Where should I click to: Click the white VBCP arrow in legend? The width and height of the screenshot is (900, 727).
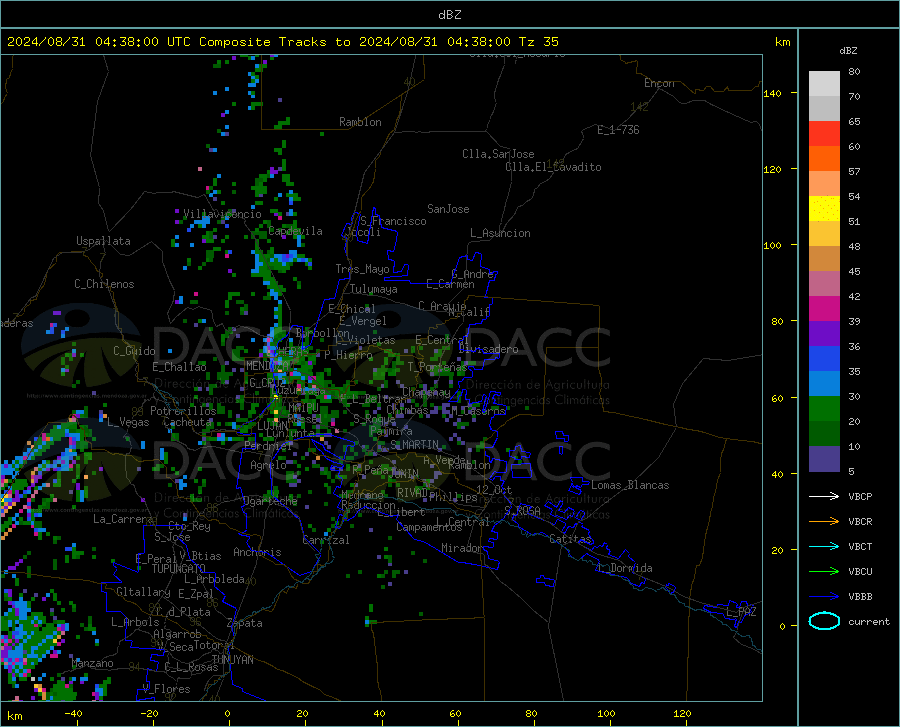(x=824, y=496)
